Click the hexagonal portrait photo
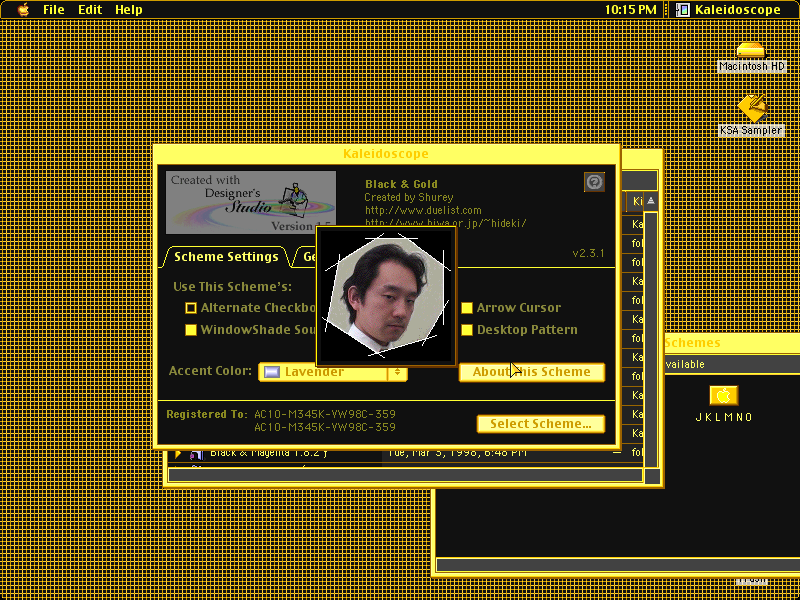Viewport: 800px width, 600px height. [386, 296]
